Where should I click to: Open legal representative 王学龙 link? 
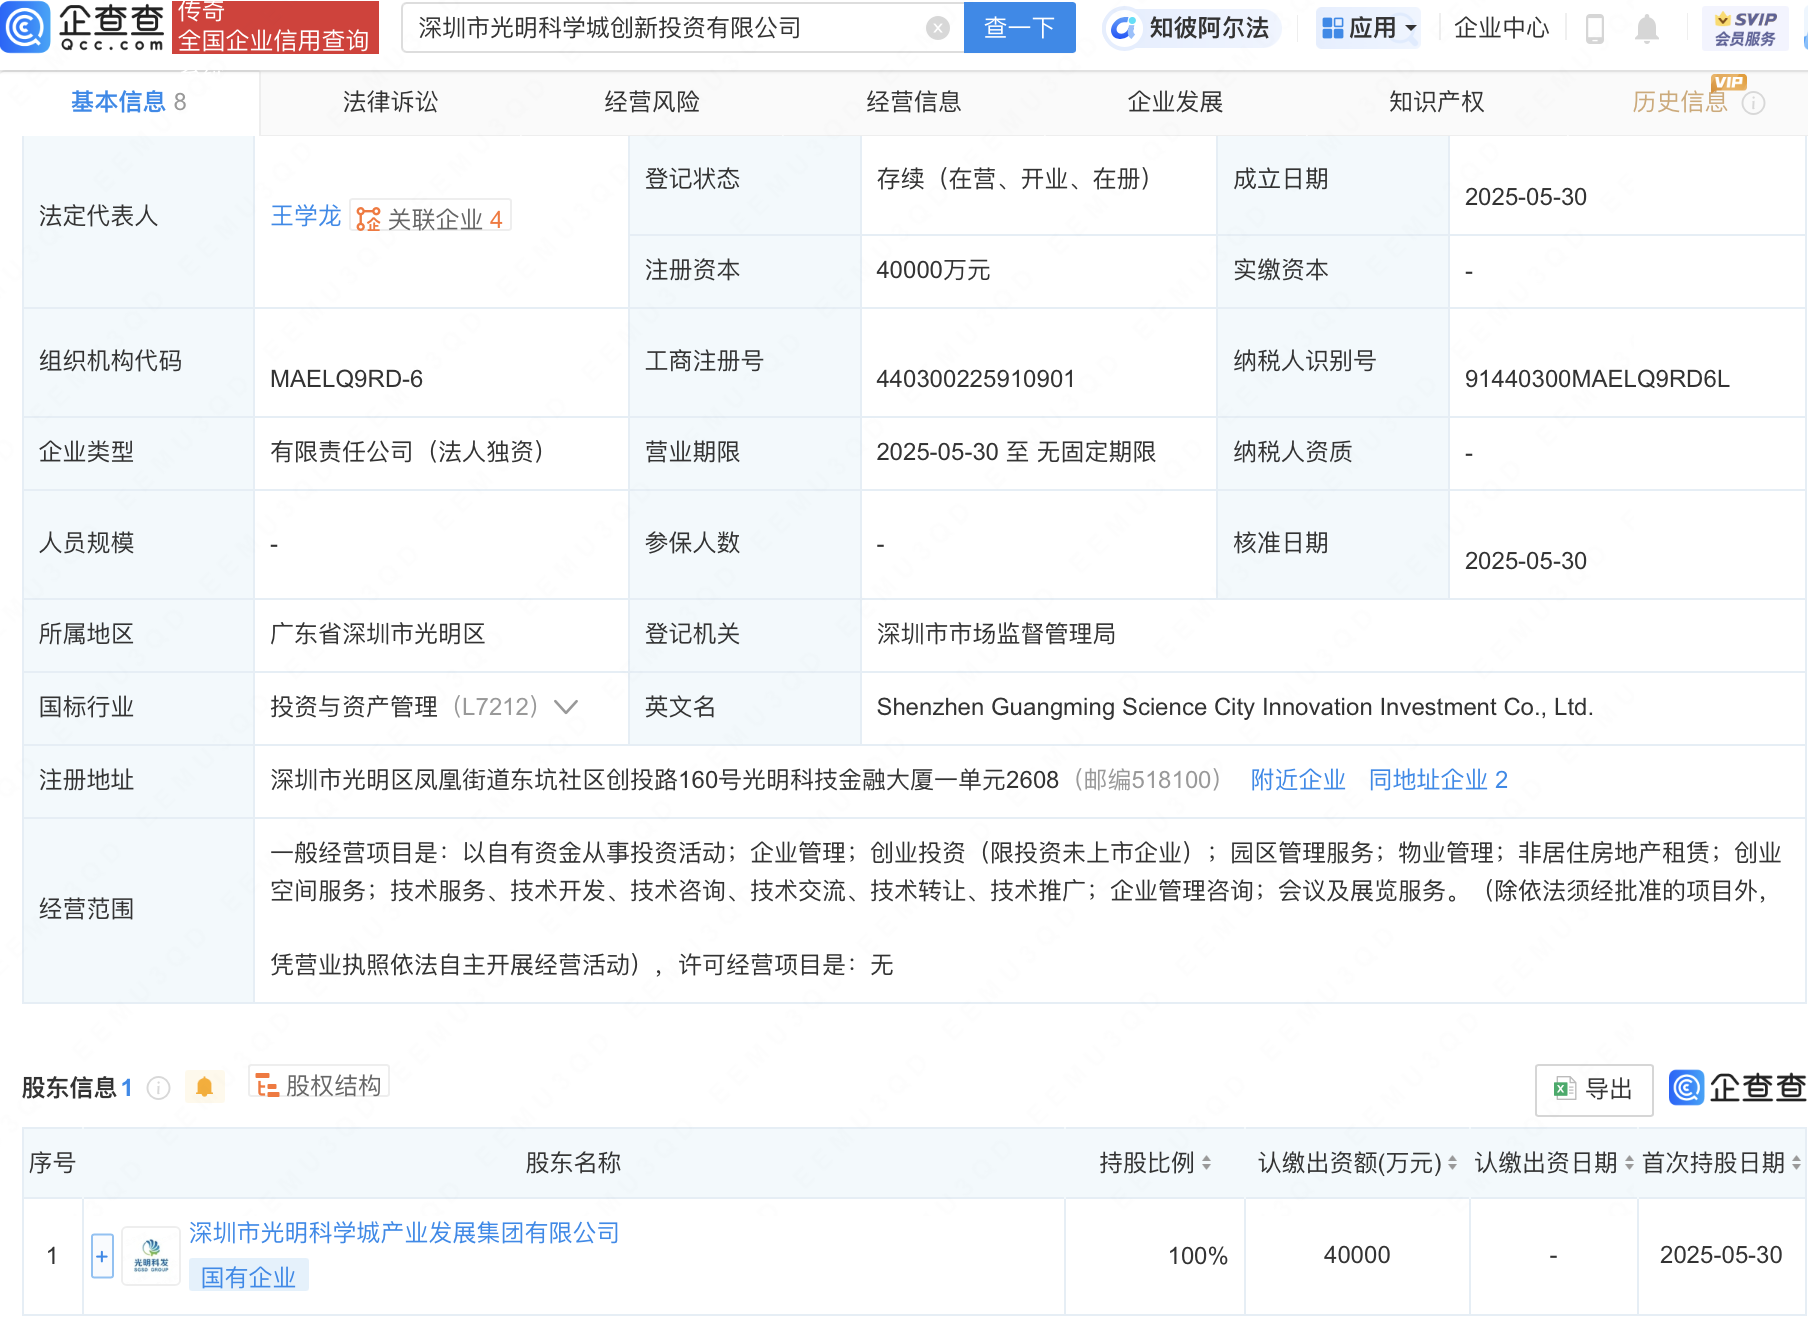pyautogui.click(x=305, y=216)
